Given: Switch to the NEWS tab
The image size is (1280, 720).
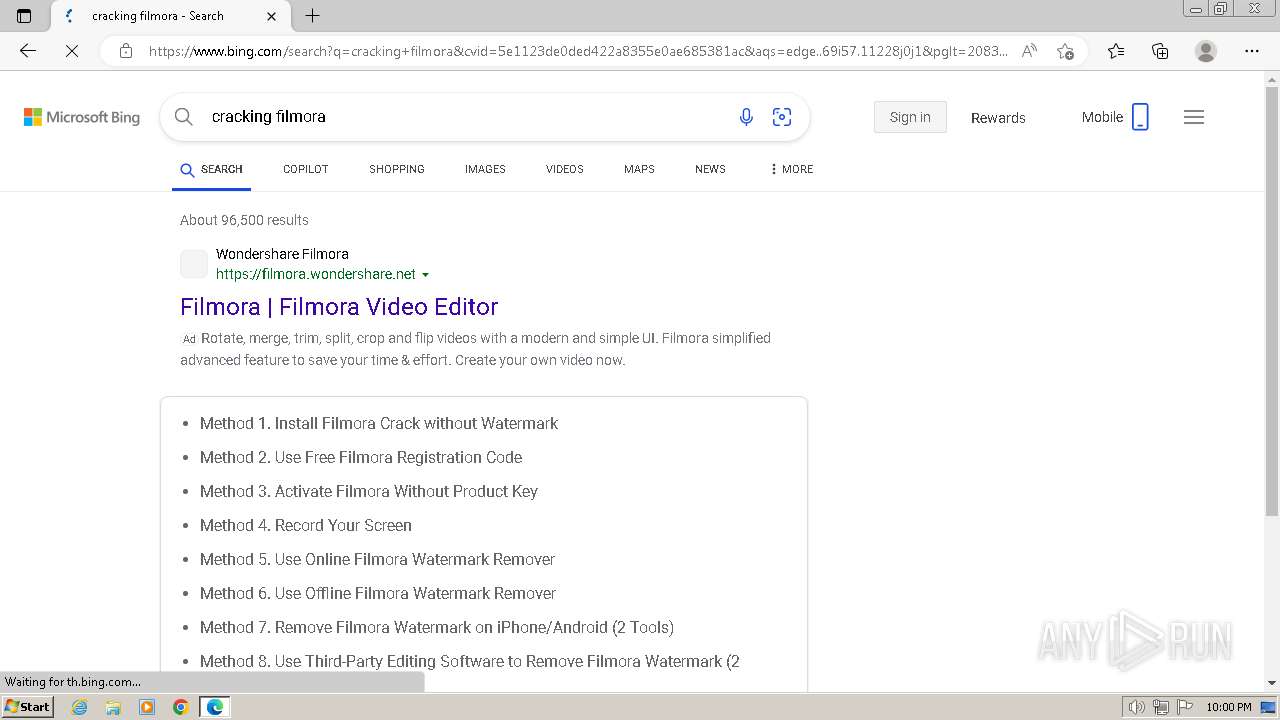Looking at the screenshot, I should tap(710, 169).
